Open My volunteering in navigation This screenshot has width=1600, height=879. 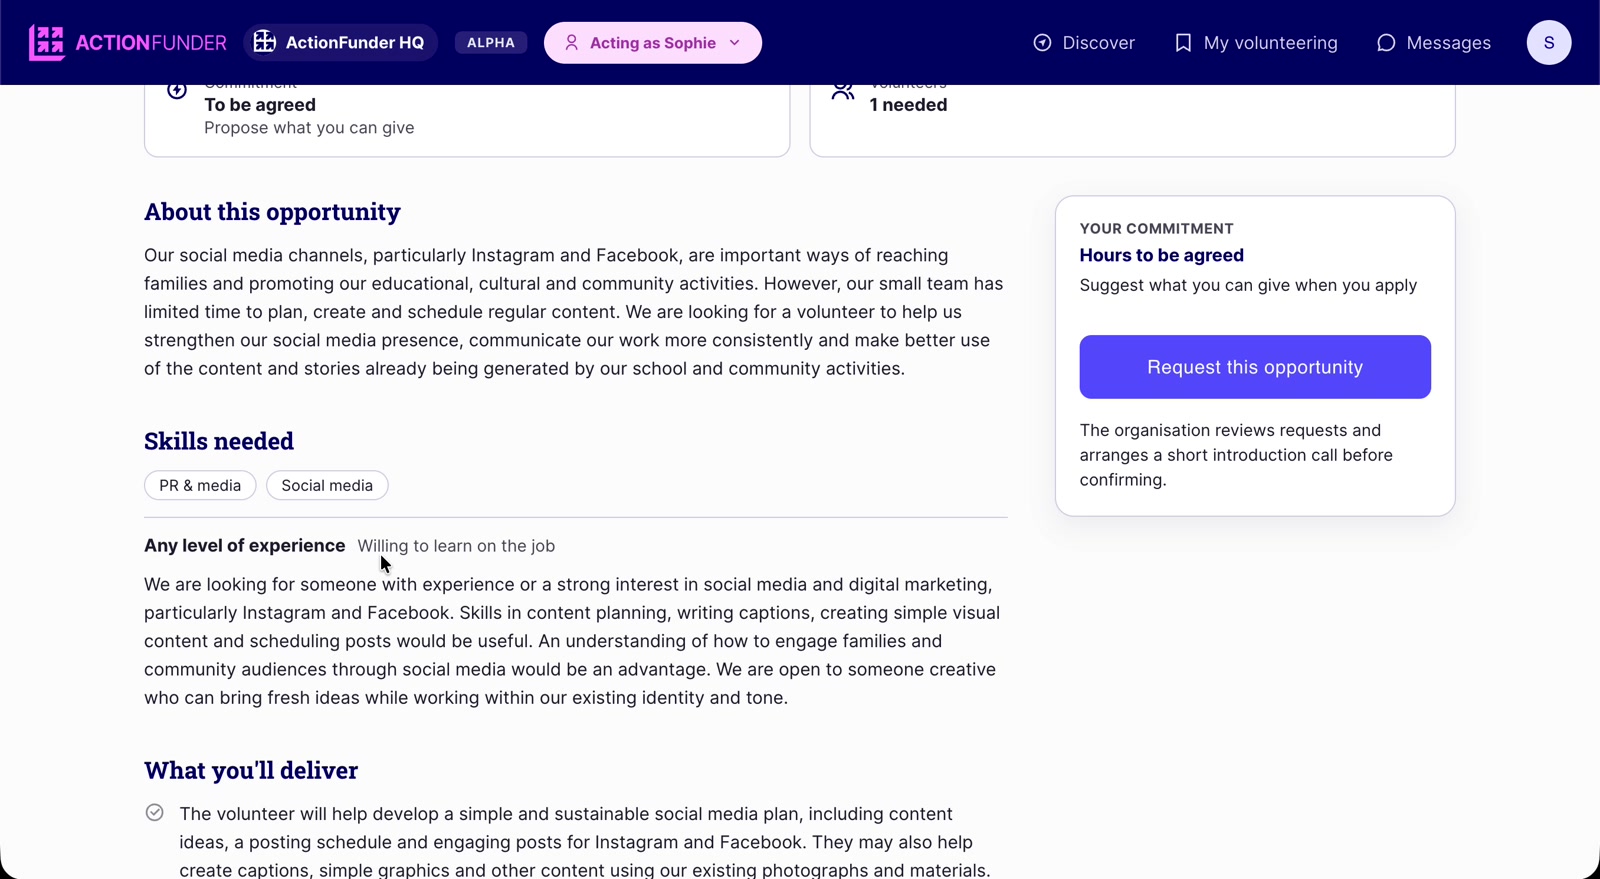(x=1256, y=43)
